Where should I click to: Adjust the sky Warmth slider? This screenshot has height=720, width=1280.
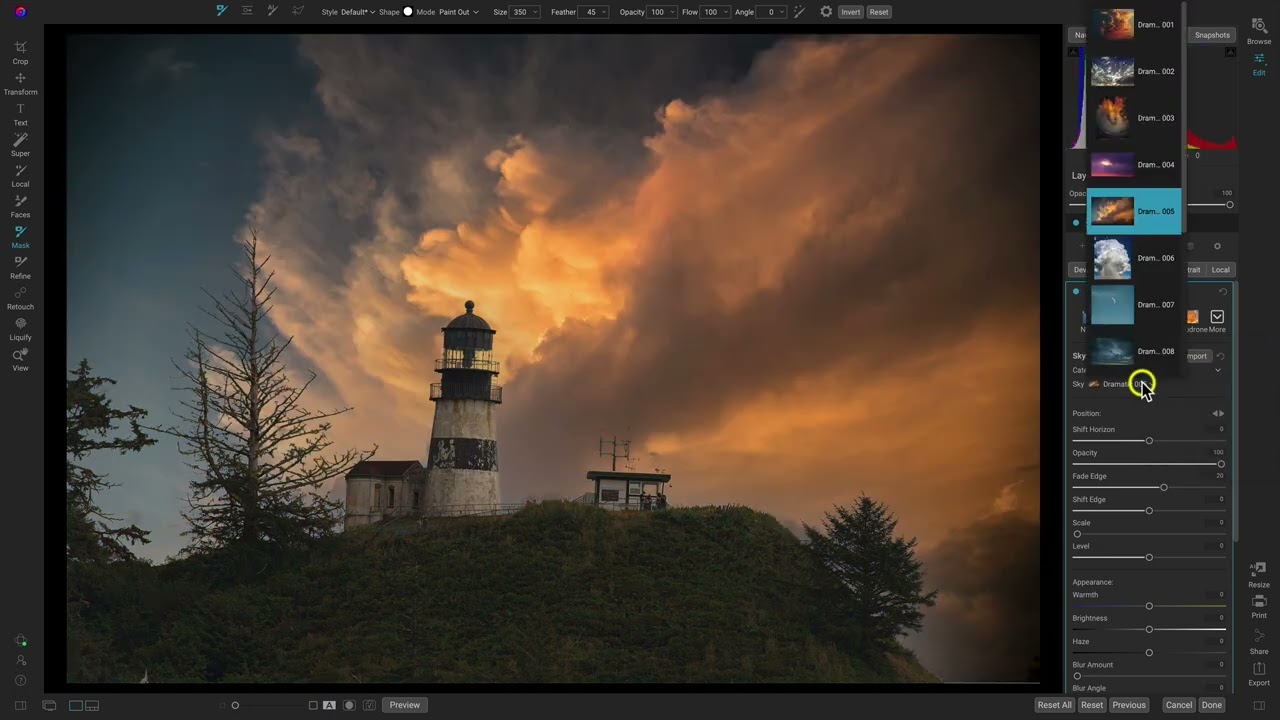(x=1149, y=606)
